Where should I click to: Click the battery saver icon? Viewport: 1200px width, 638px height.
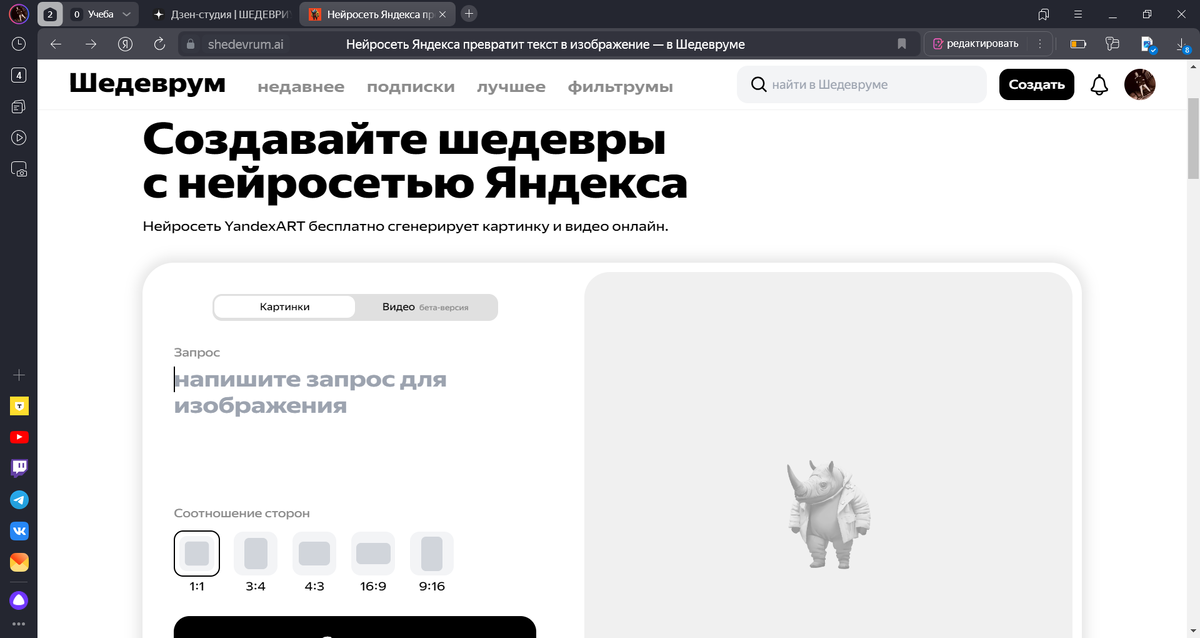pyautogui.click(x=1078, y=44)
